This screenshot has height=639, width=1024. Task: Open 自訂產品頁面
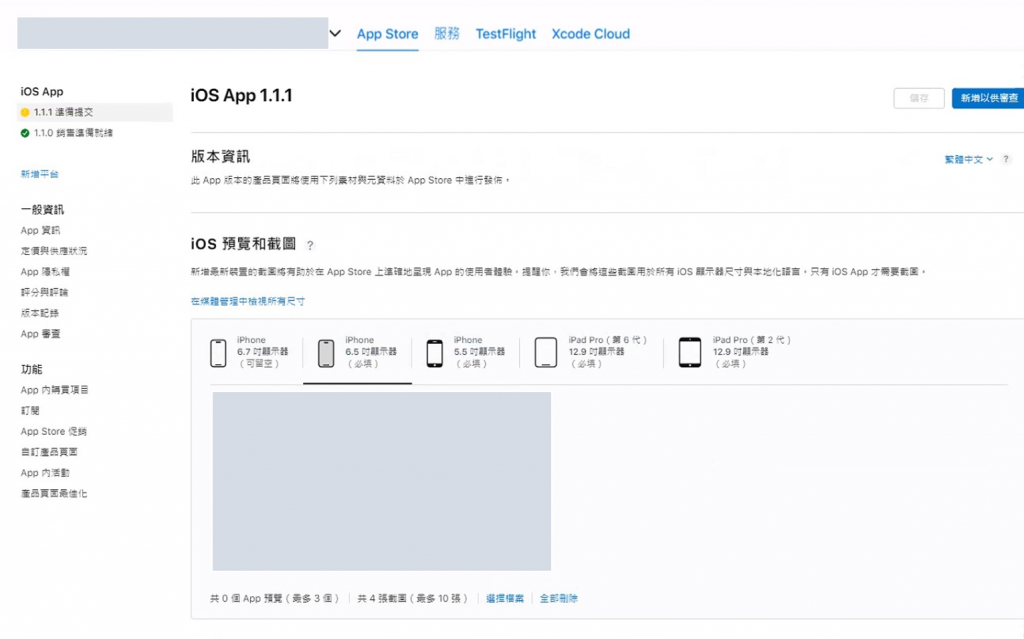click(x=49, y=452)
